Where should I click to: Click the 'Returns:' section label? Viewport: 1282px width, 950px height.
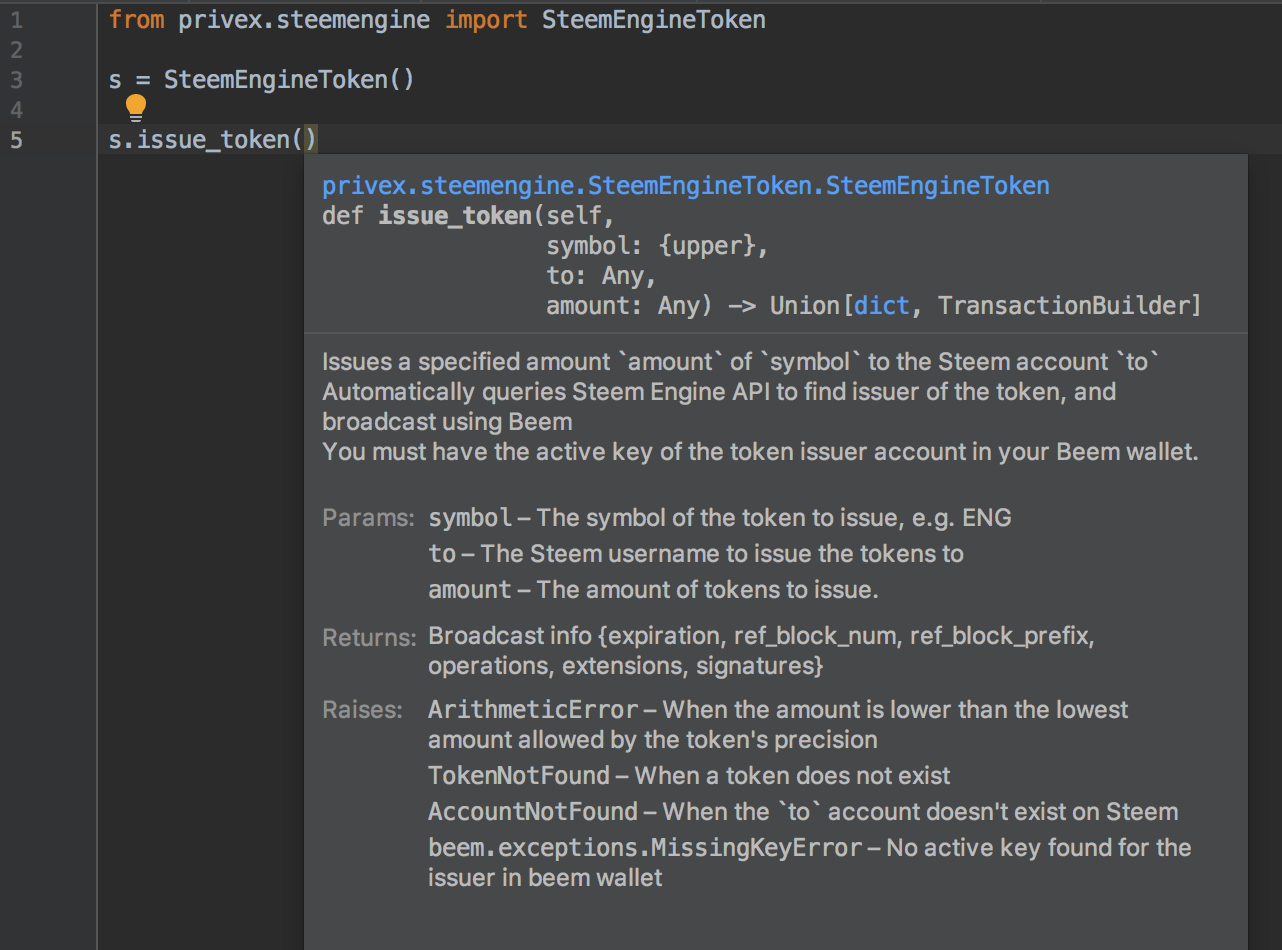click(369, 637)
